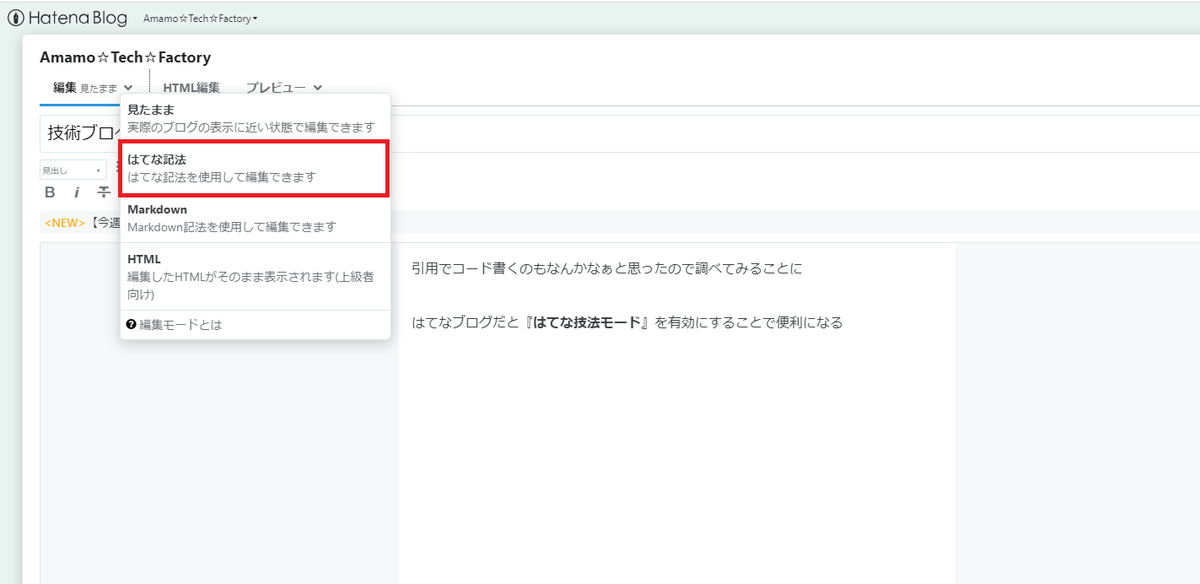Toggle italic formatting
This screenshot has height=584, width=1200.
tap(77, 192)
